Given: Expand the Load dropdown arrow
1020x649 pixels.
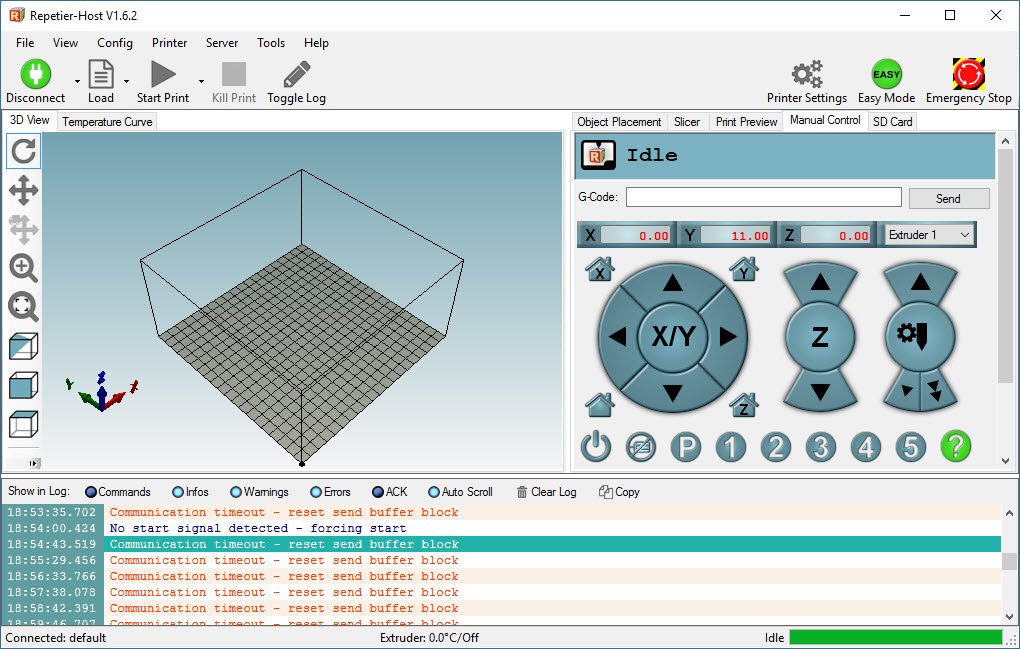Looking at the screenshot, I should [x=126, y=81].
